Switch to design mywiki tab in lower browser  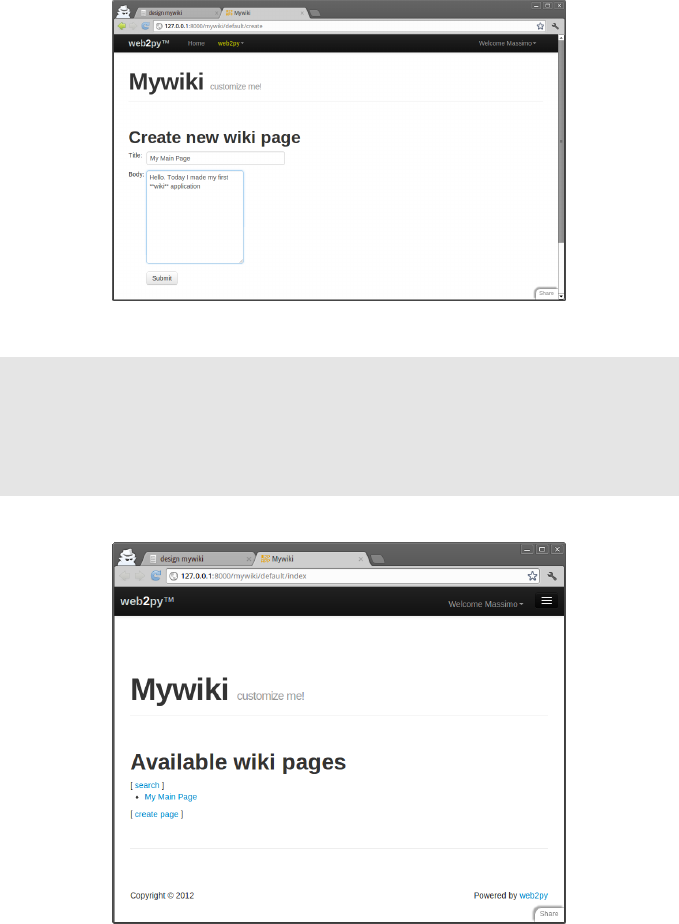[197, 559]
